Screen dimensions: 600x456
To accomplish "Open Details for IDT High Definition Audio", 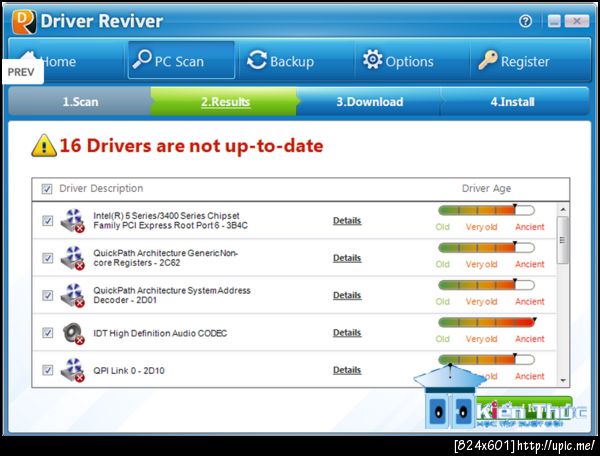I will (x=347, y=333).
